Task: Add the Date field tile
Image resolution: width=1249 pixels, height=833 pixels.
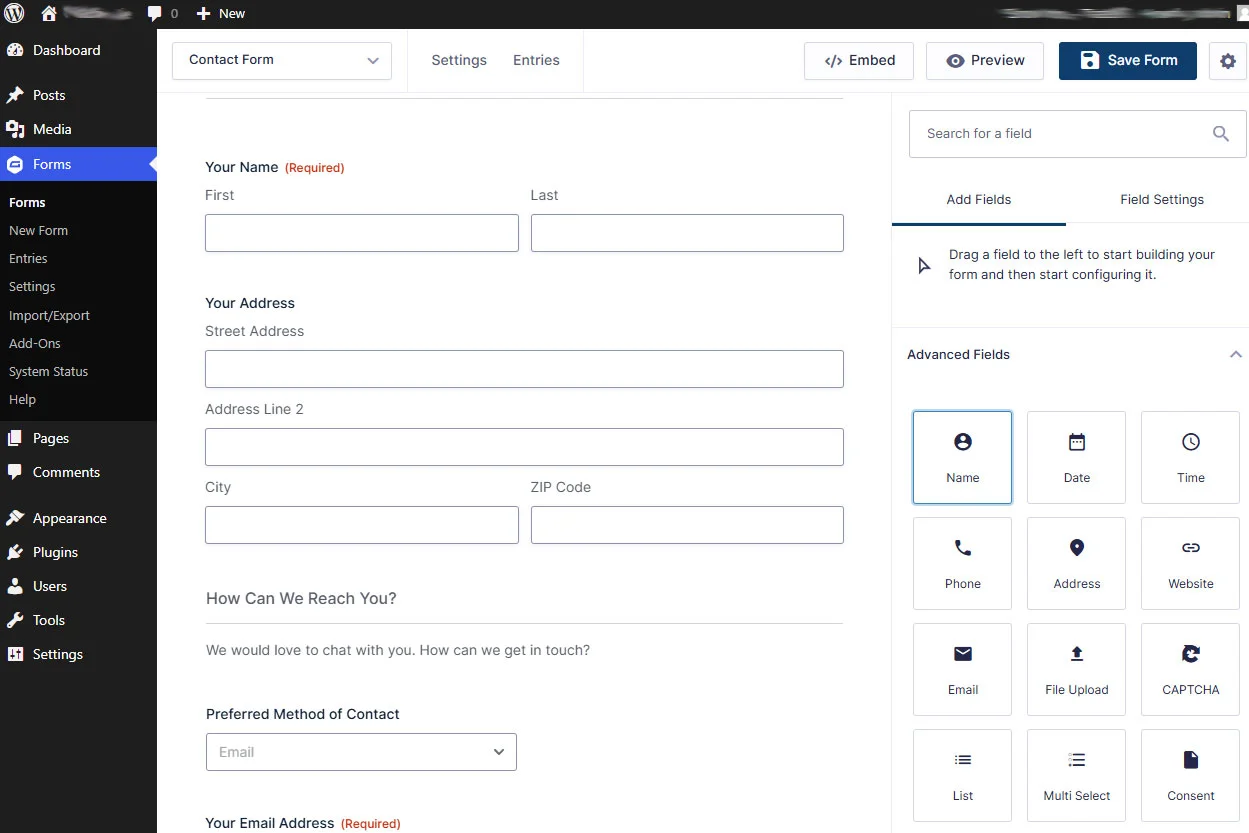Action: pos(1076,457)
